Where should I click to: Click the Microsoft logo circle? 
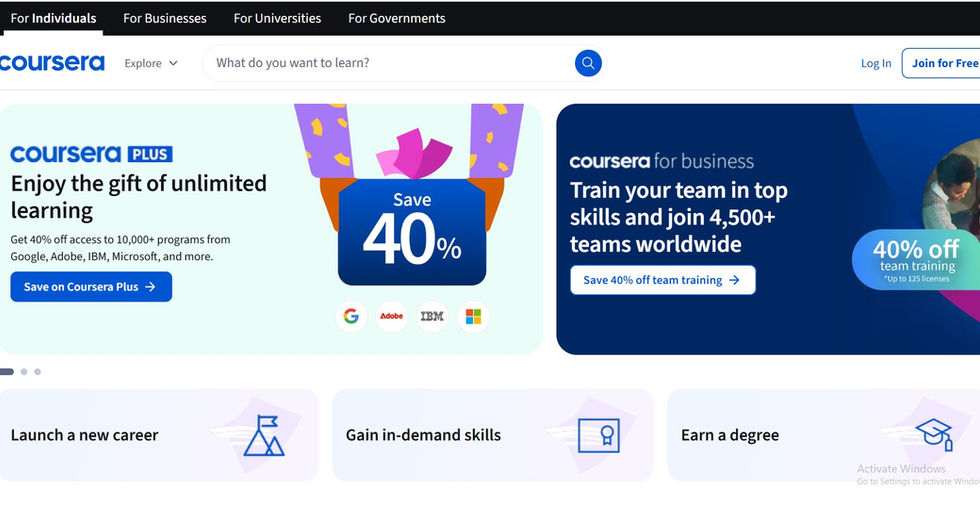474,316
